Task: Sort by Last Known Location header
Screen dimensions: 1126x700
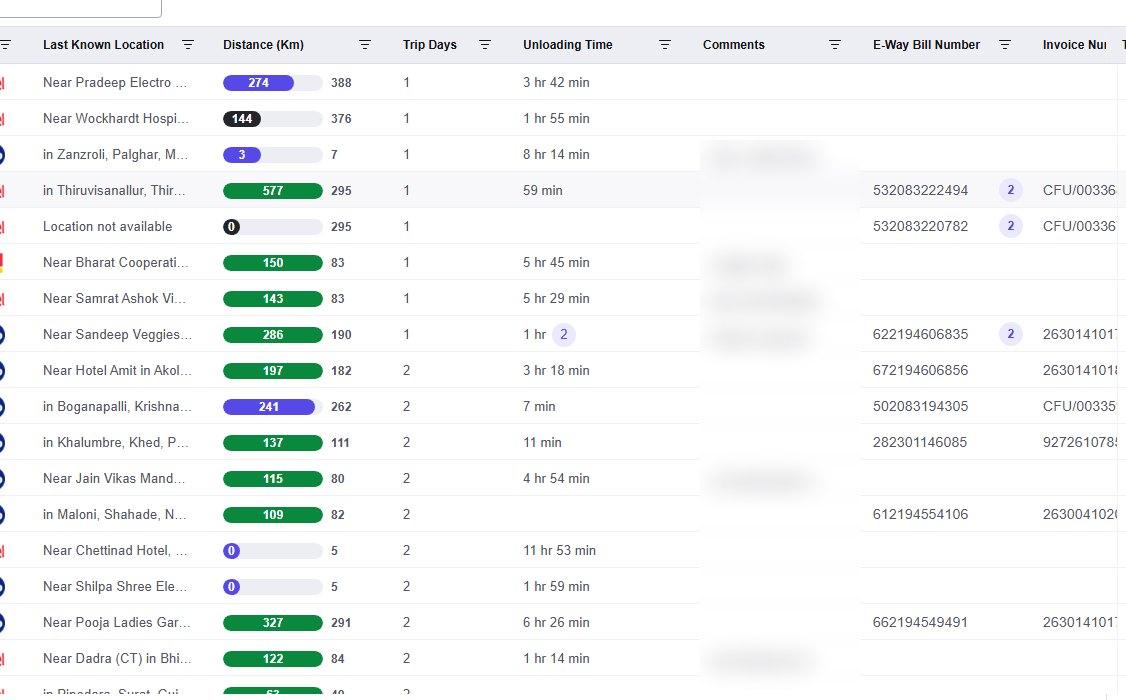Action: [x=103, y=45]
